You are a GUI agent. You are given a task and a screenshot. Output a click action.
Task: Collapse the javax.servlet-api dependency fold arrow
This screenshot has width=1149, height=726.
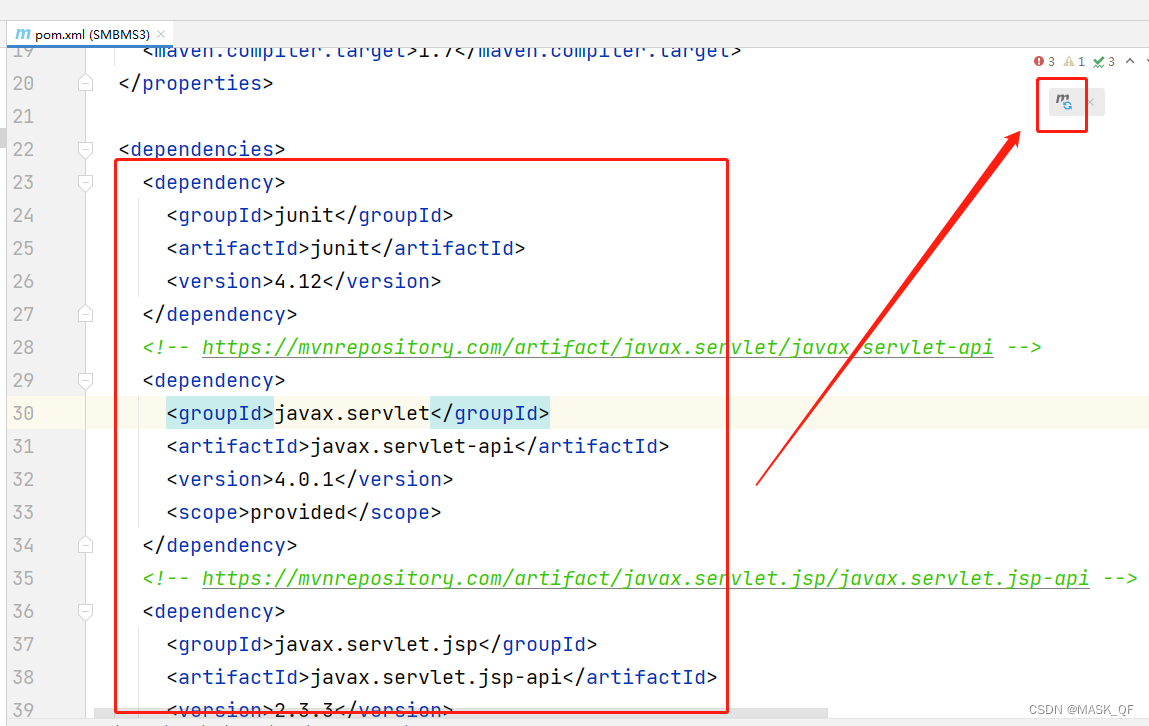click(85, 380)
